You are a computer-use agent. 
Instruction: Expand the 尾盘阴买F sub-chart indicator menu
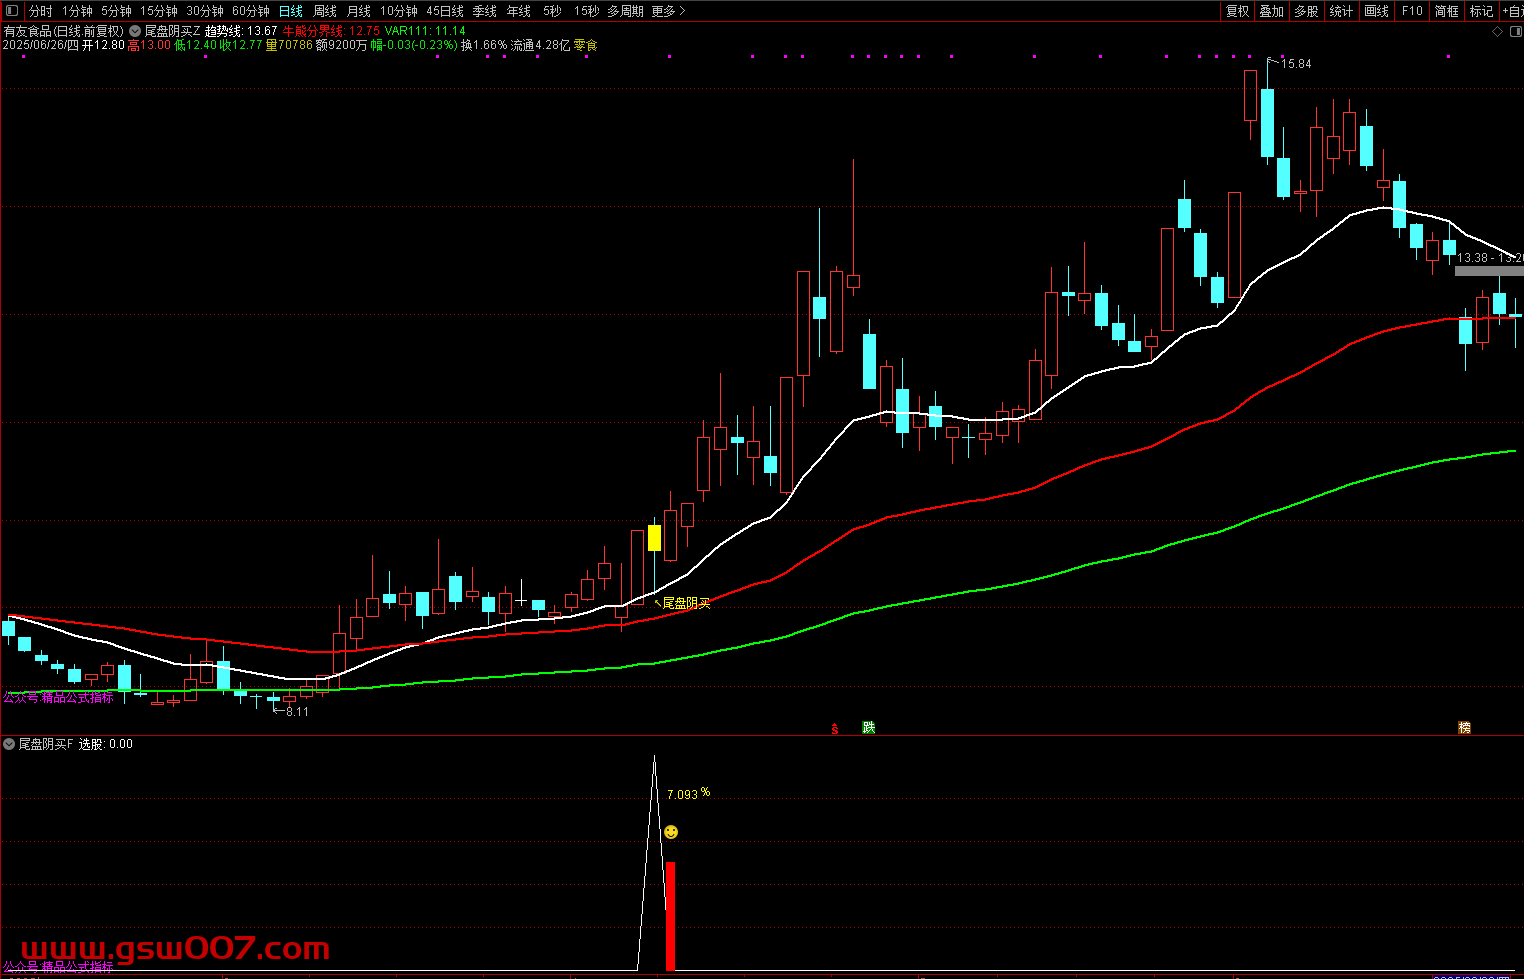[x=9, y=744]
